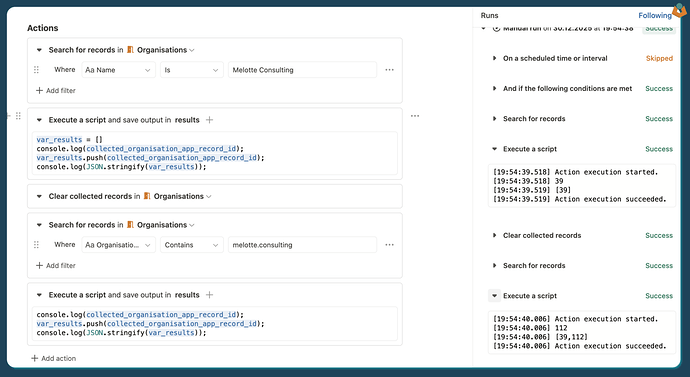690x377 pixels.
Task: Select log line '[19:54:40.006] 112'
Action: click(530, 328)
